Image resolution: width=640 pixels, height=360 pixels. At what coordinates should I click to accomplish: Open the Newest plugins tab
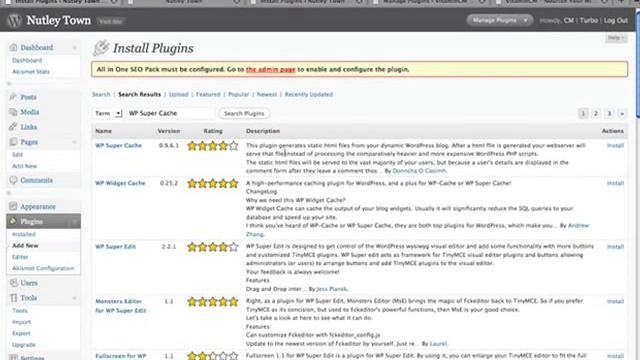tap(267, 94)
